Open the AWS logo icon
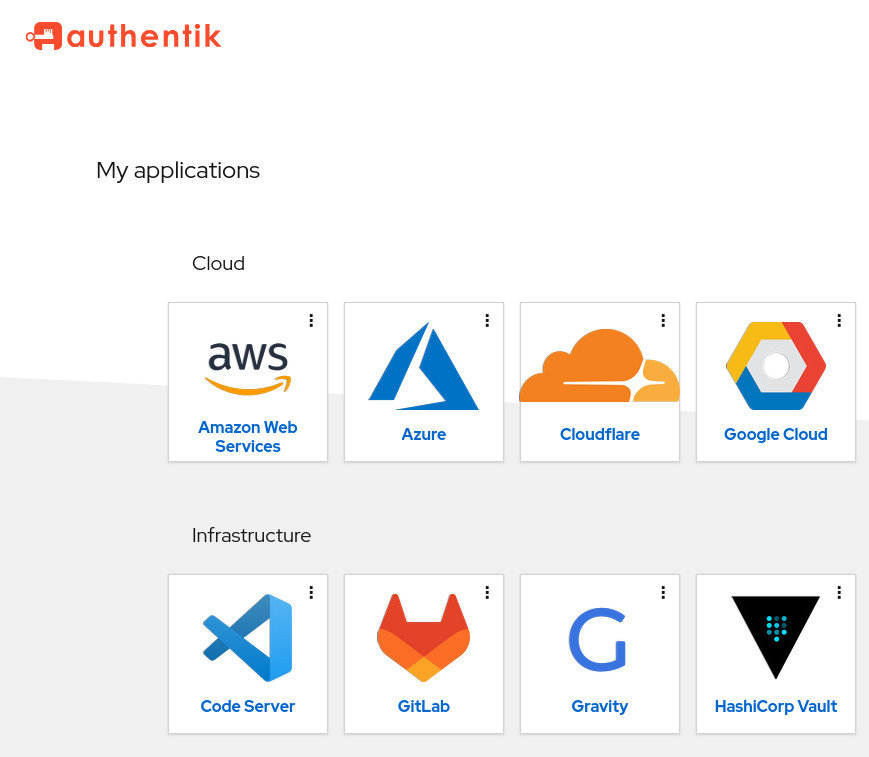Image resolution: width=869 pixels, height=757 pixels. pos(248,367)
